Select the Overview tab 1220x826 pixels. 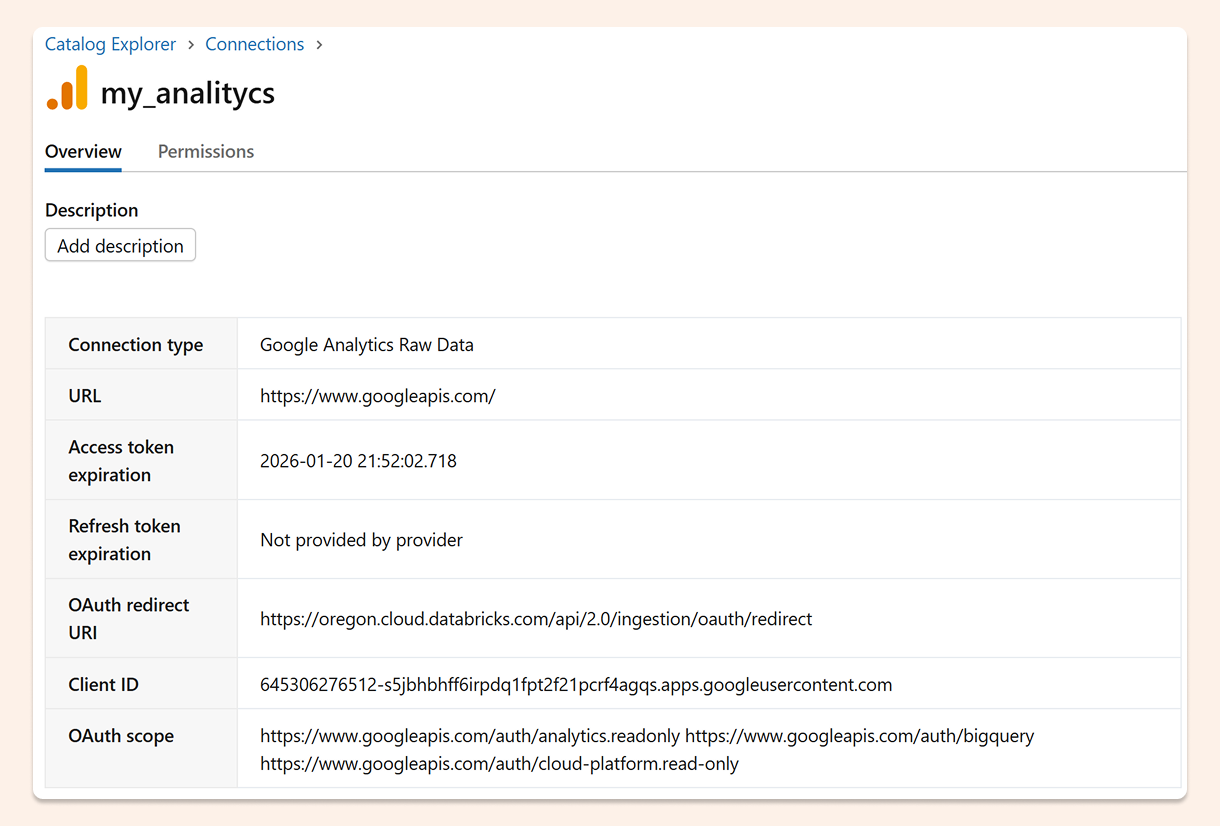point(83,151)
